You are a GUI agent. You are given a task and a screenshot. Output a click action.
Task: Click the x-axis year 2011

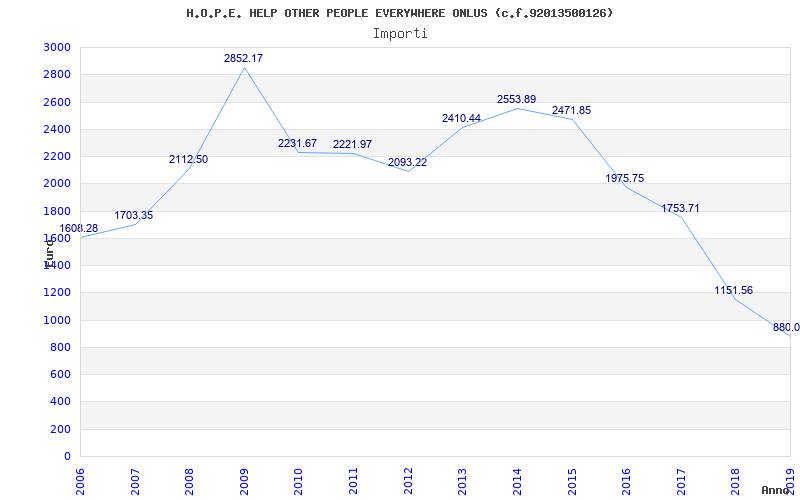pyautogui.click(x=353, y=480)
